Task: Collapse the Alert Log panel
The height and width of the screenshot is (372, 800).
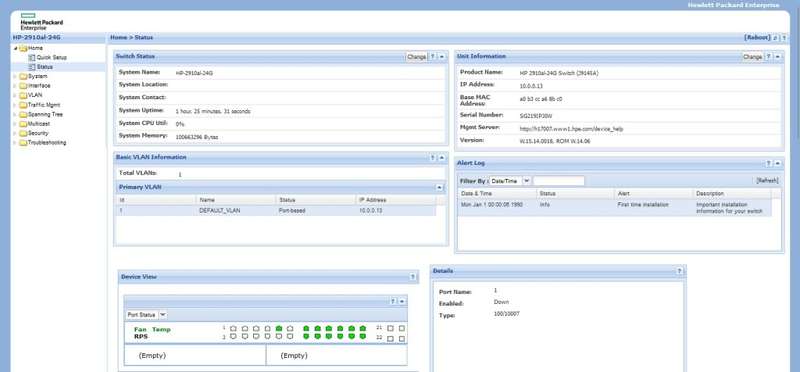Action: (x=778, y=163)
